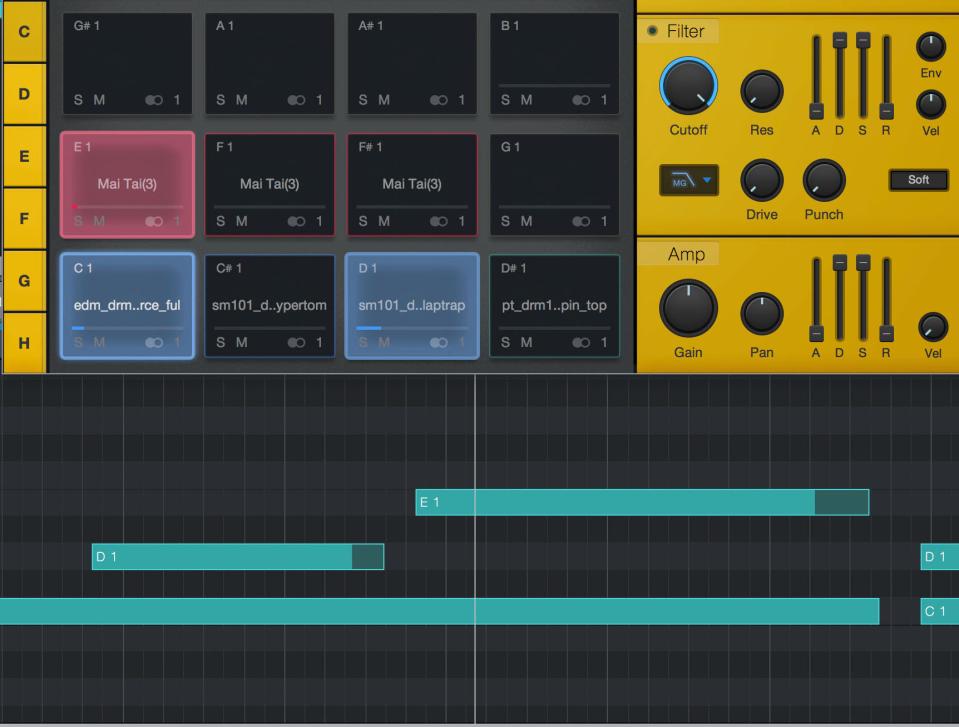This screenshot has height=727, width=959.
Task: Click the Vel knob in the Amp section
Action: coord(932,327)
